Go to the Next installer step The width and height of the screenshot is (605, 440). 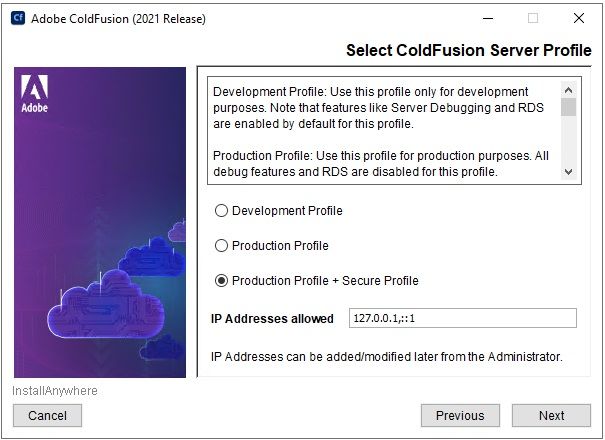pyautogui.click(x=551, y=415)
